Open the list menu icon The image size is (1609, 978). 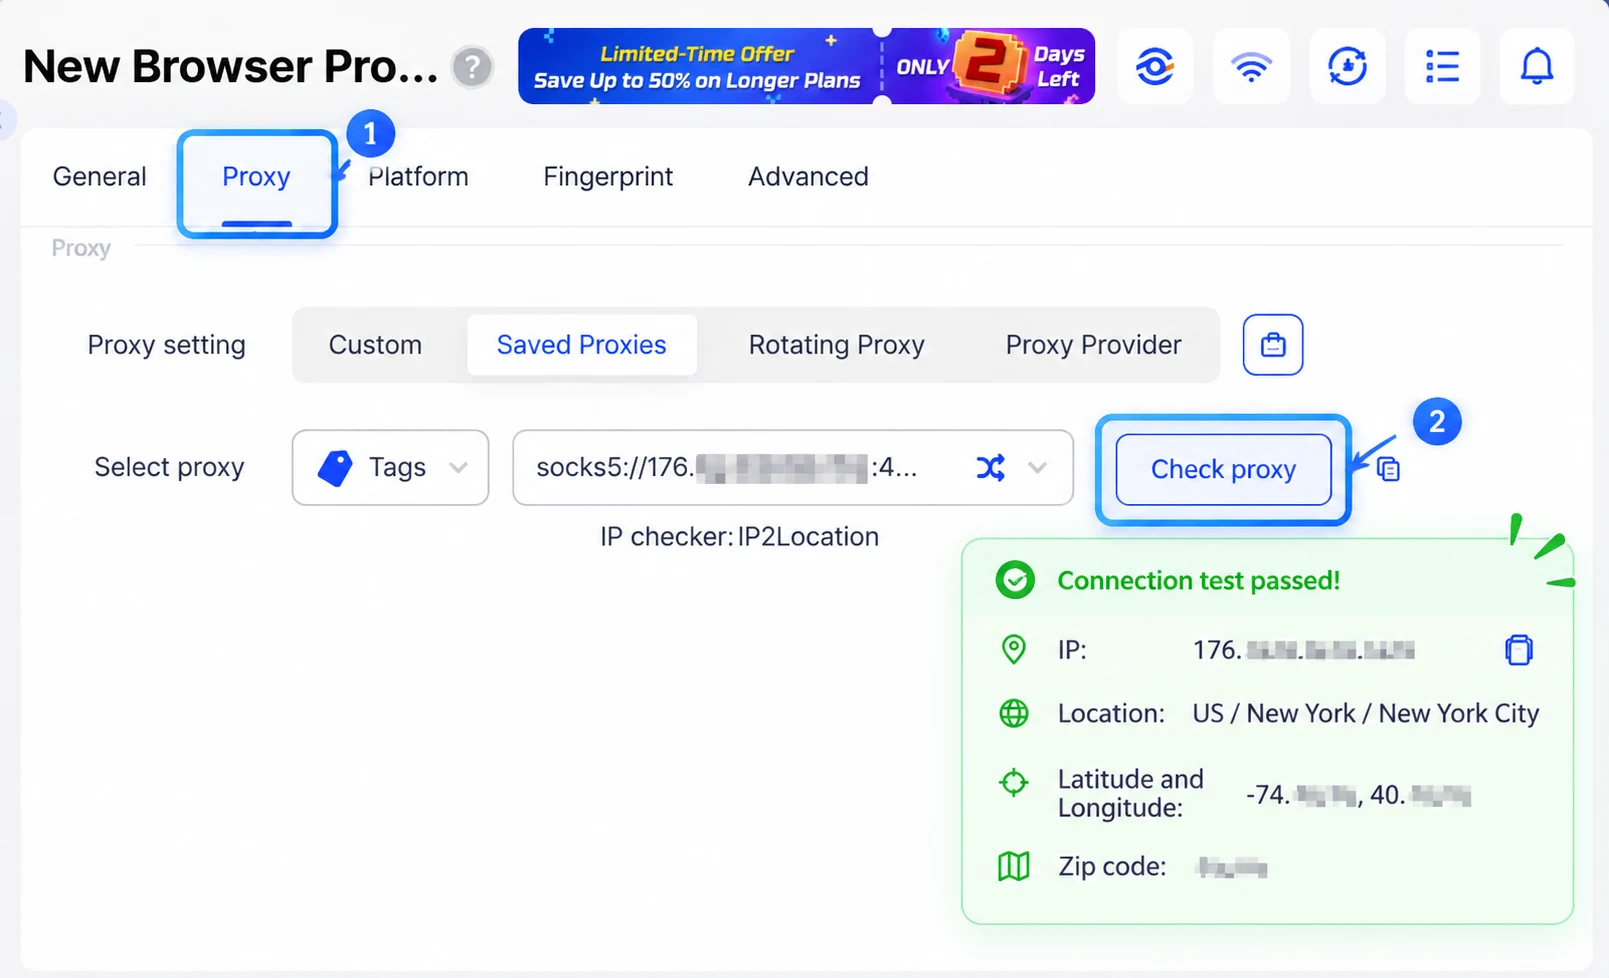[x=1442, y=67]
